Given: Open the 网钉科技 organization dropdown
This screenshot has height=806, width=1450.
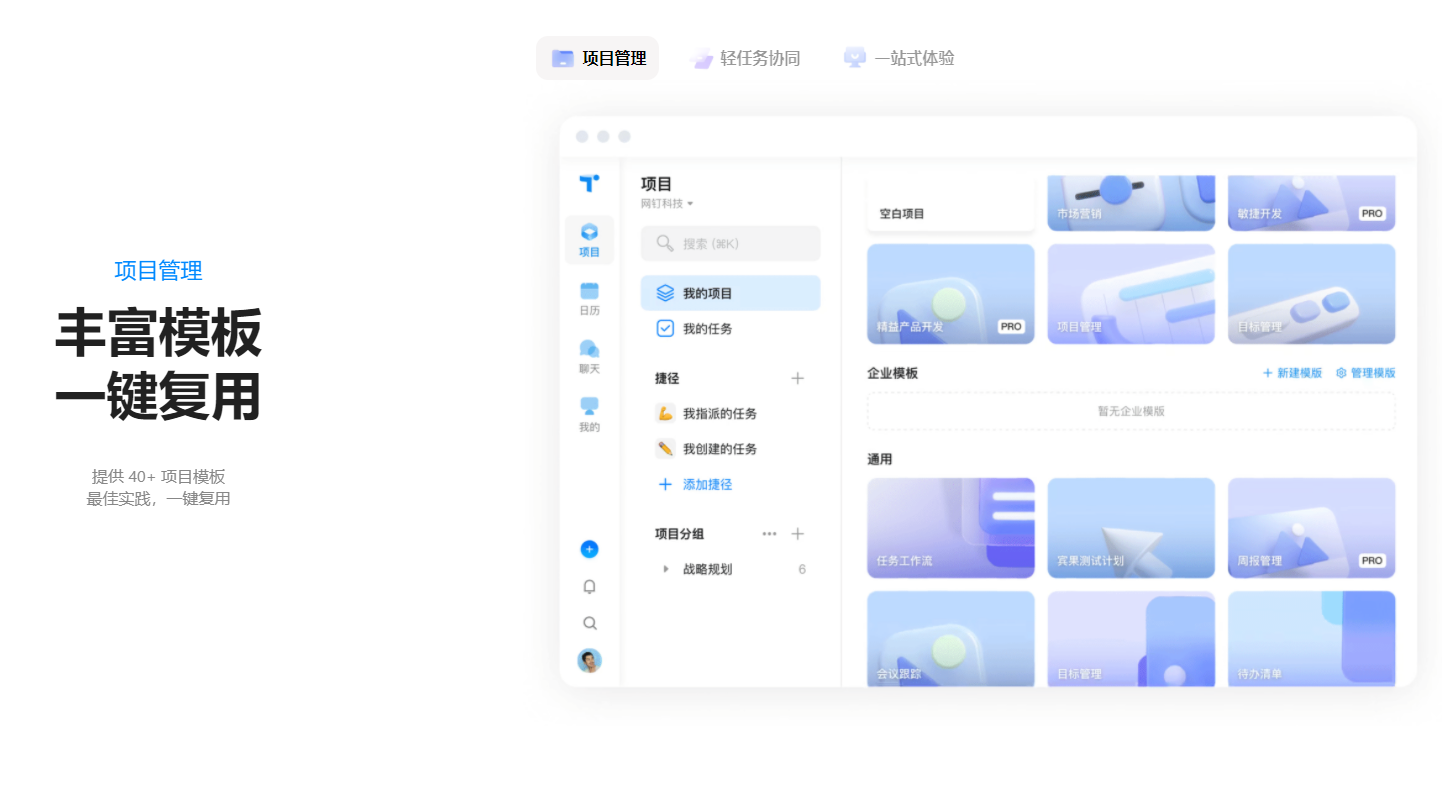Looking at the screenshot, I should (667, 203).
